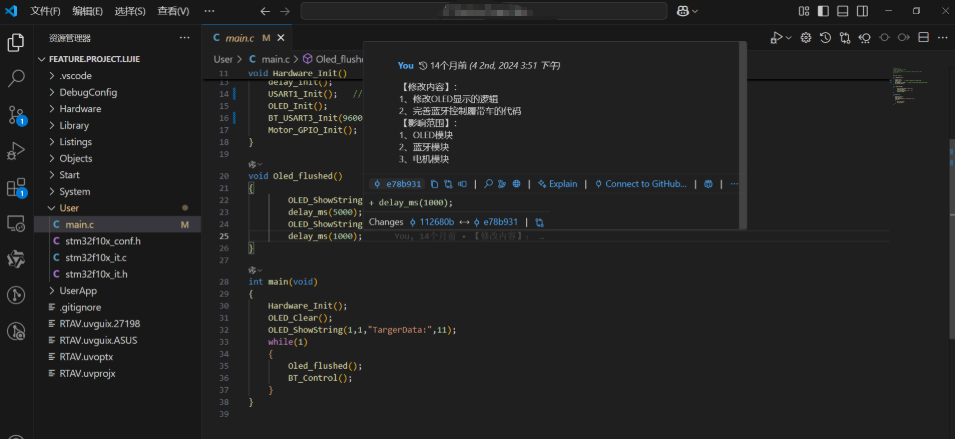The height and width of the screenshot is (439, 955).
Task: Open Copilot dropdown chevron in title bar
Action: [x=695, y=11]
